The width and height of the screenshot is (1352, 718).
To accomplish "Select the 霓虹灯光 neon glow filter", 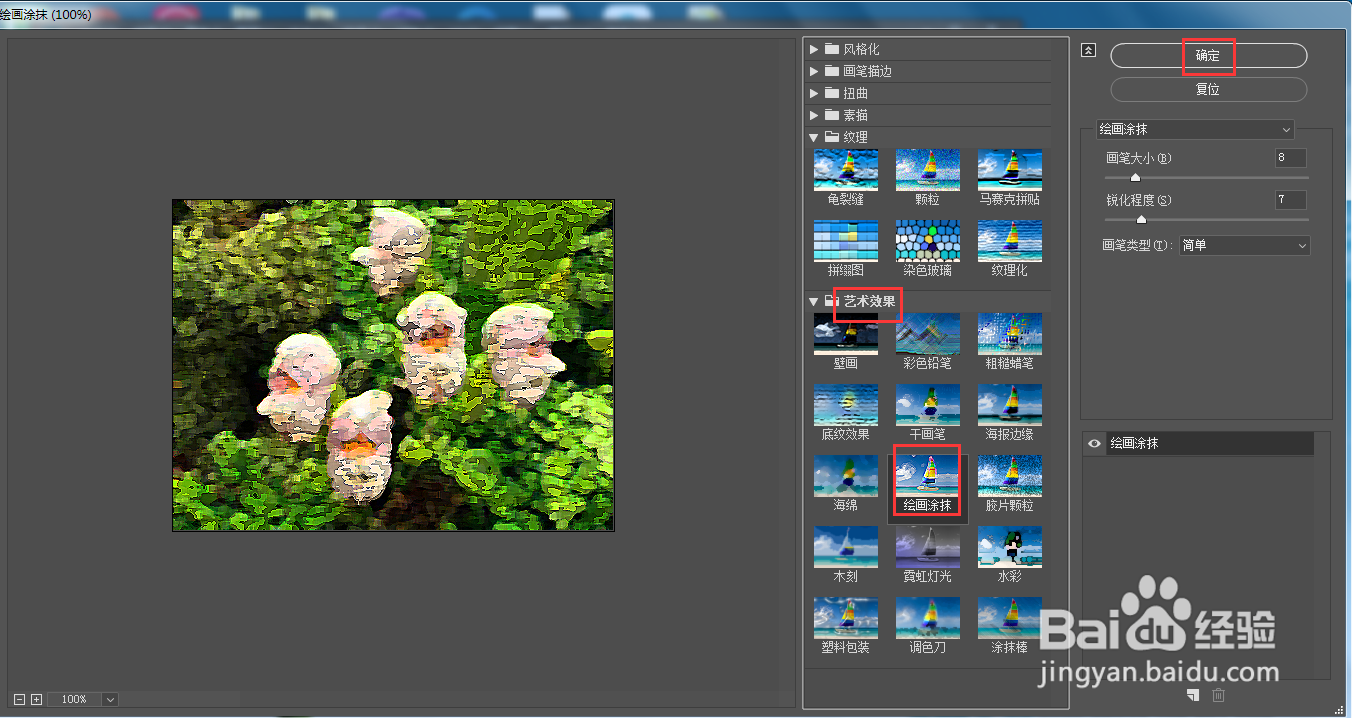I will 928,547.
